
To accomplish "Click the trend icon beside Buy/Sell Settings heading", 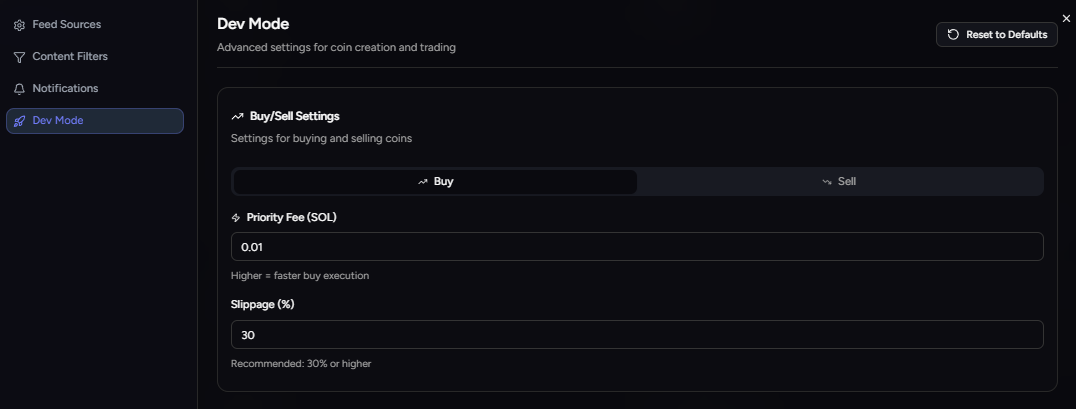I will pyautogui.click(x=237, y=117).
